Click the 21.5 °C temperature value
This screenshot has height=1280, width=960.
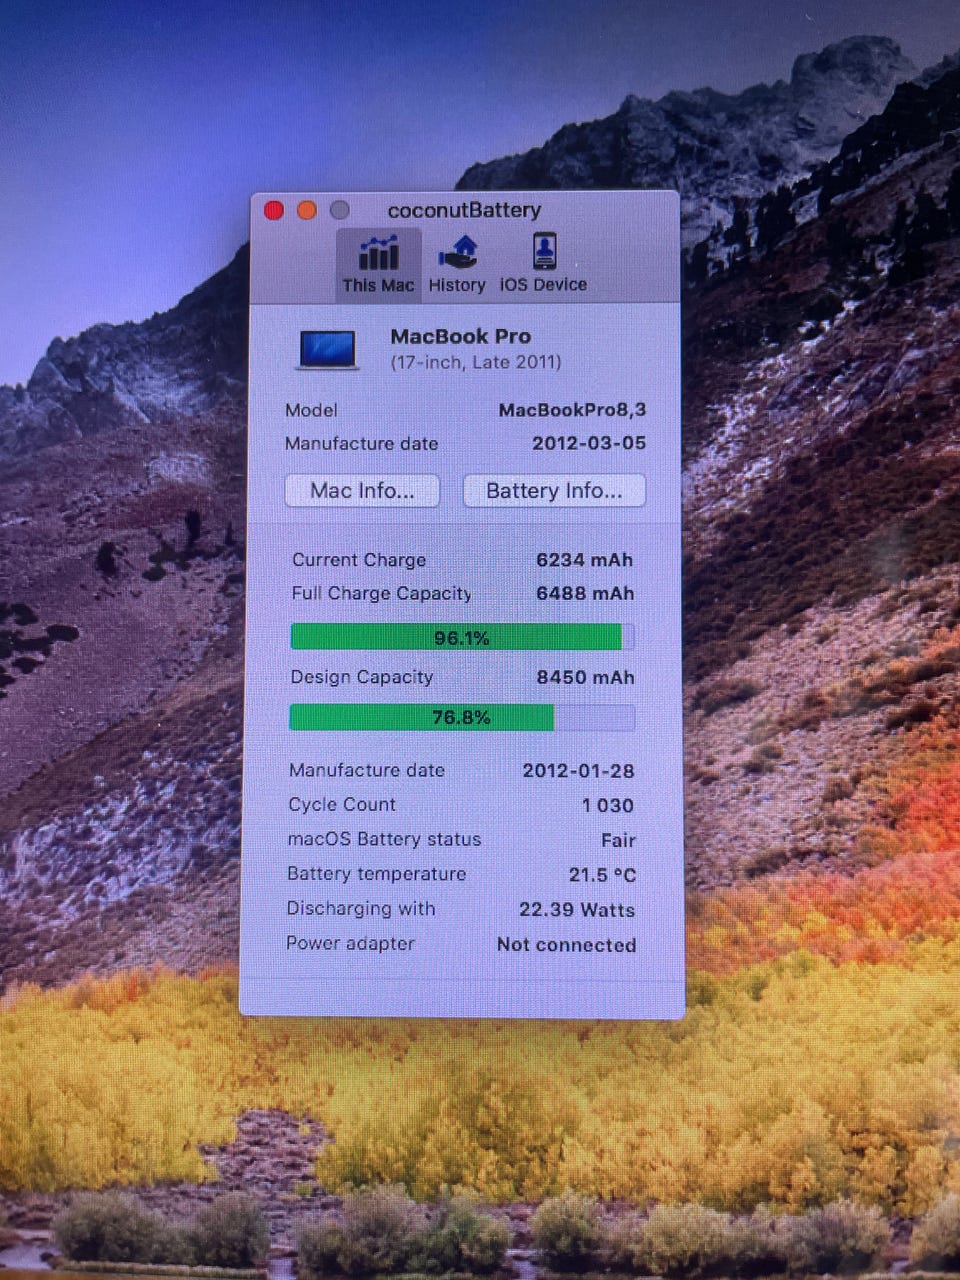point(602,875)
